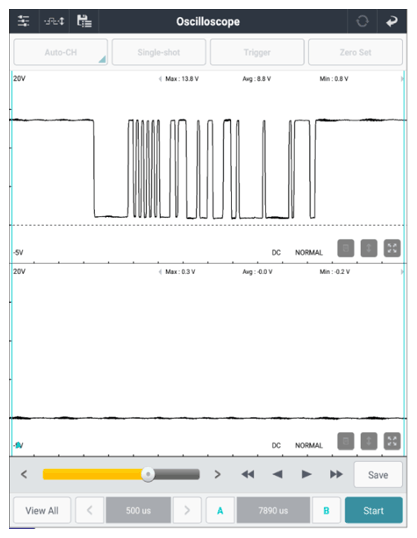Open the saved data list icon
The height and width of the screenshot is (538, 417).
point(84,21)
